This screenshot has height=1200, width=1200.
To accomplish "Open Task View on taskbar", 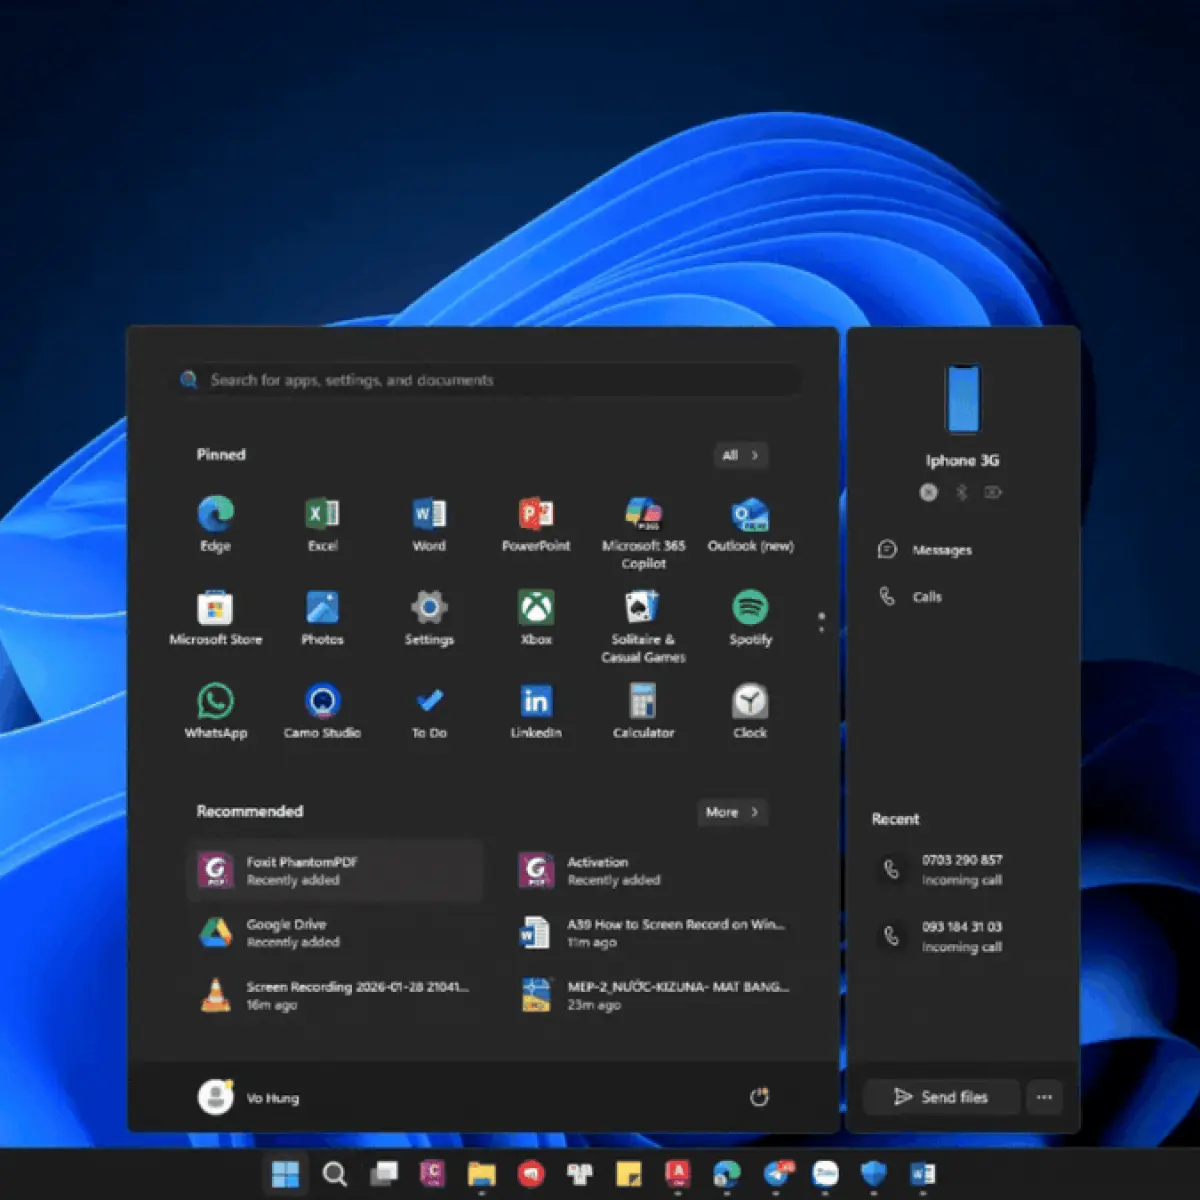I will pos(383,1174).
